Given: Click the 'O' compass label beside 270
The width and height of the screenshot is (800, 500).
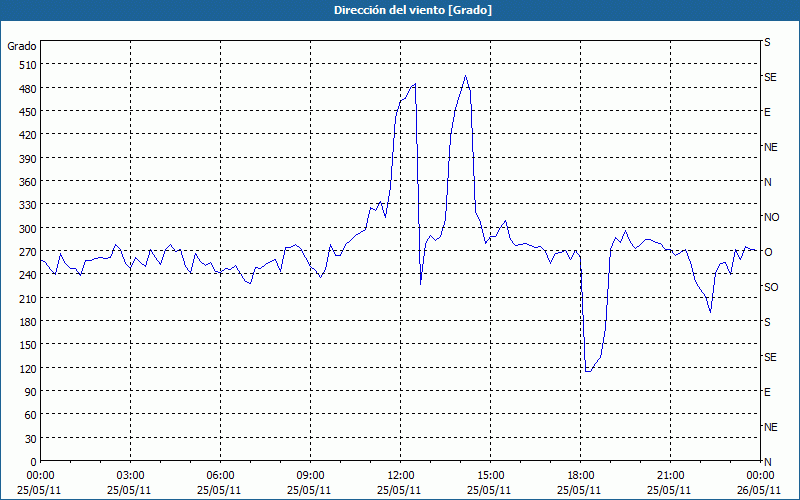Looking at the screenshot, I should [768, 252].
